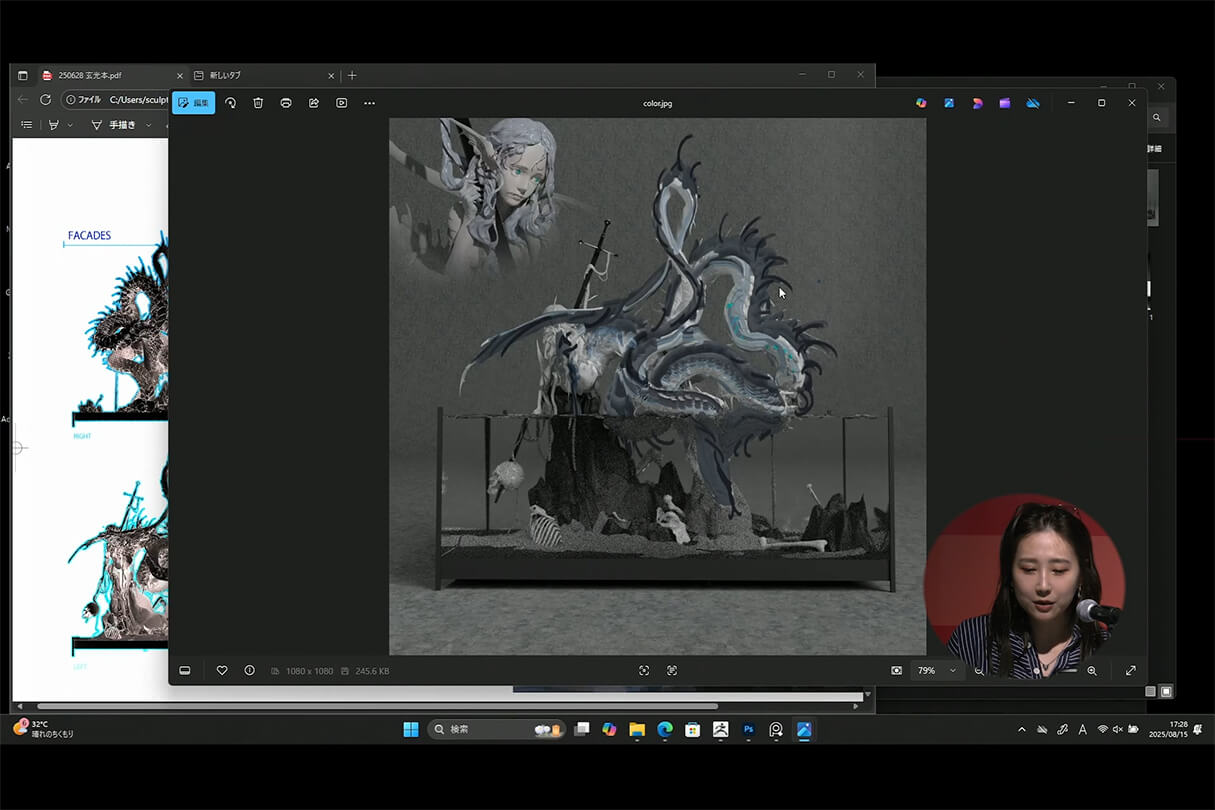Click the 編集 (Edit) button in Photos
The height and width of the screenshot is (810, 1215).
click(193, 103)
